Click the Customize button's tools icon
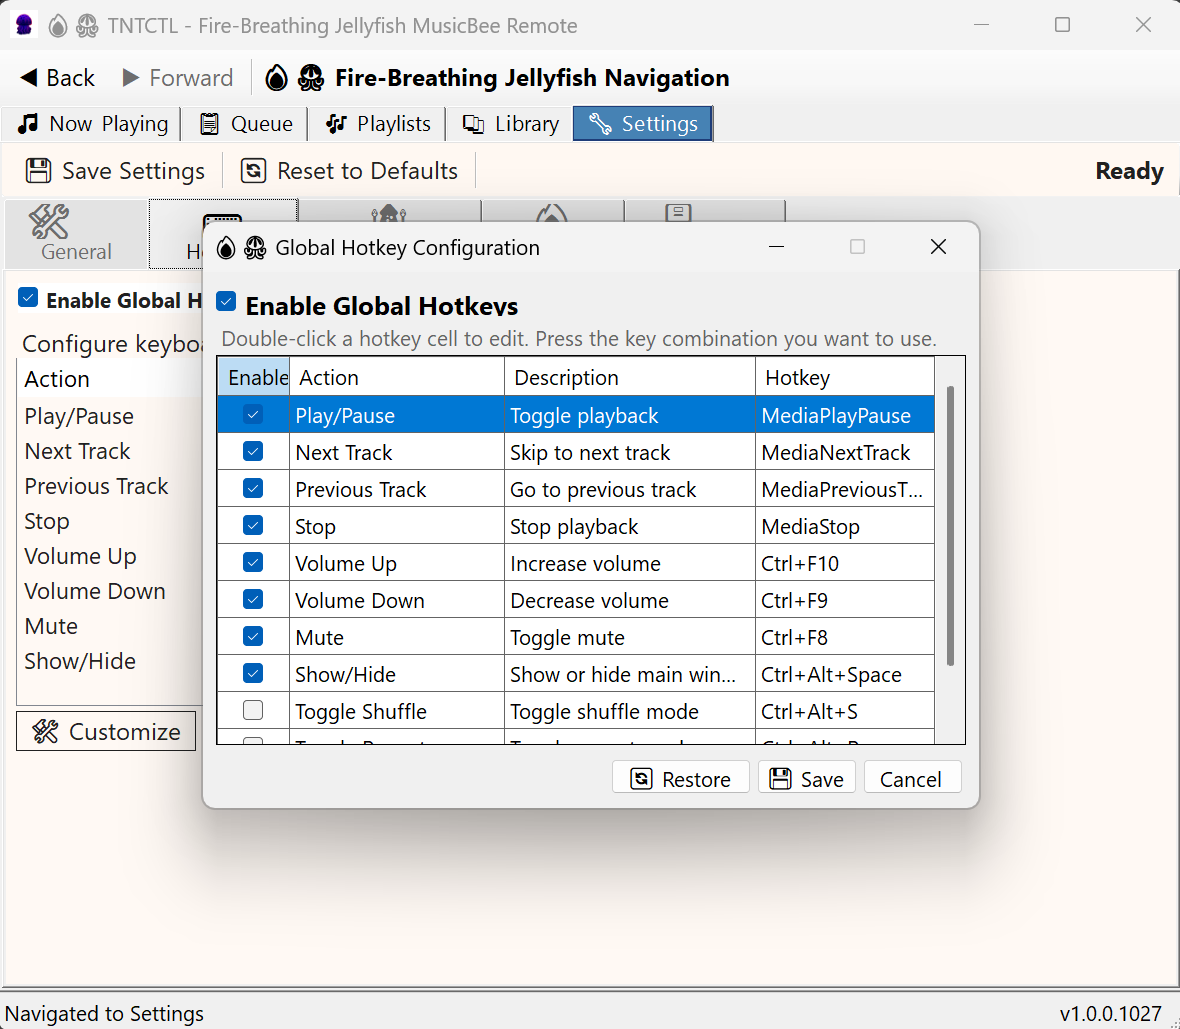This screenshot has height=1029, width=1180. coord(45,732)
